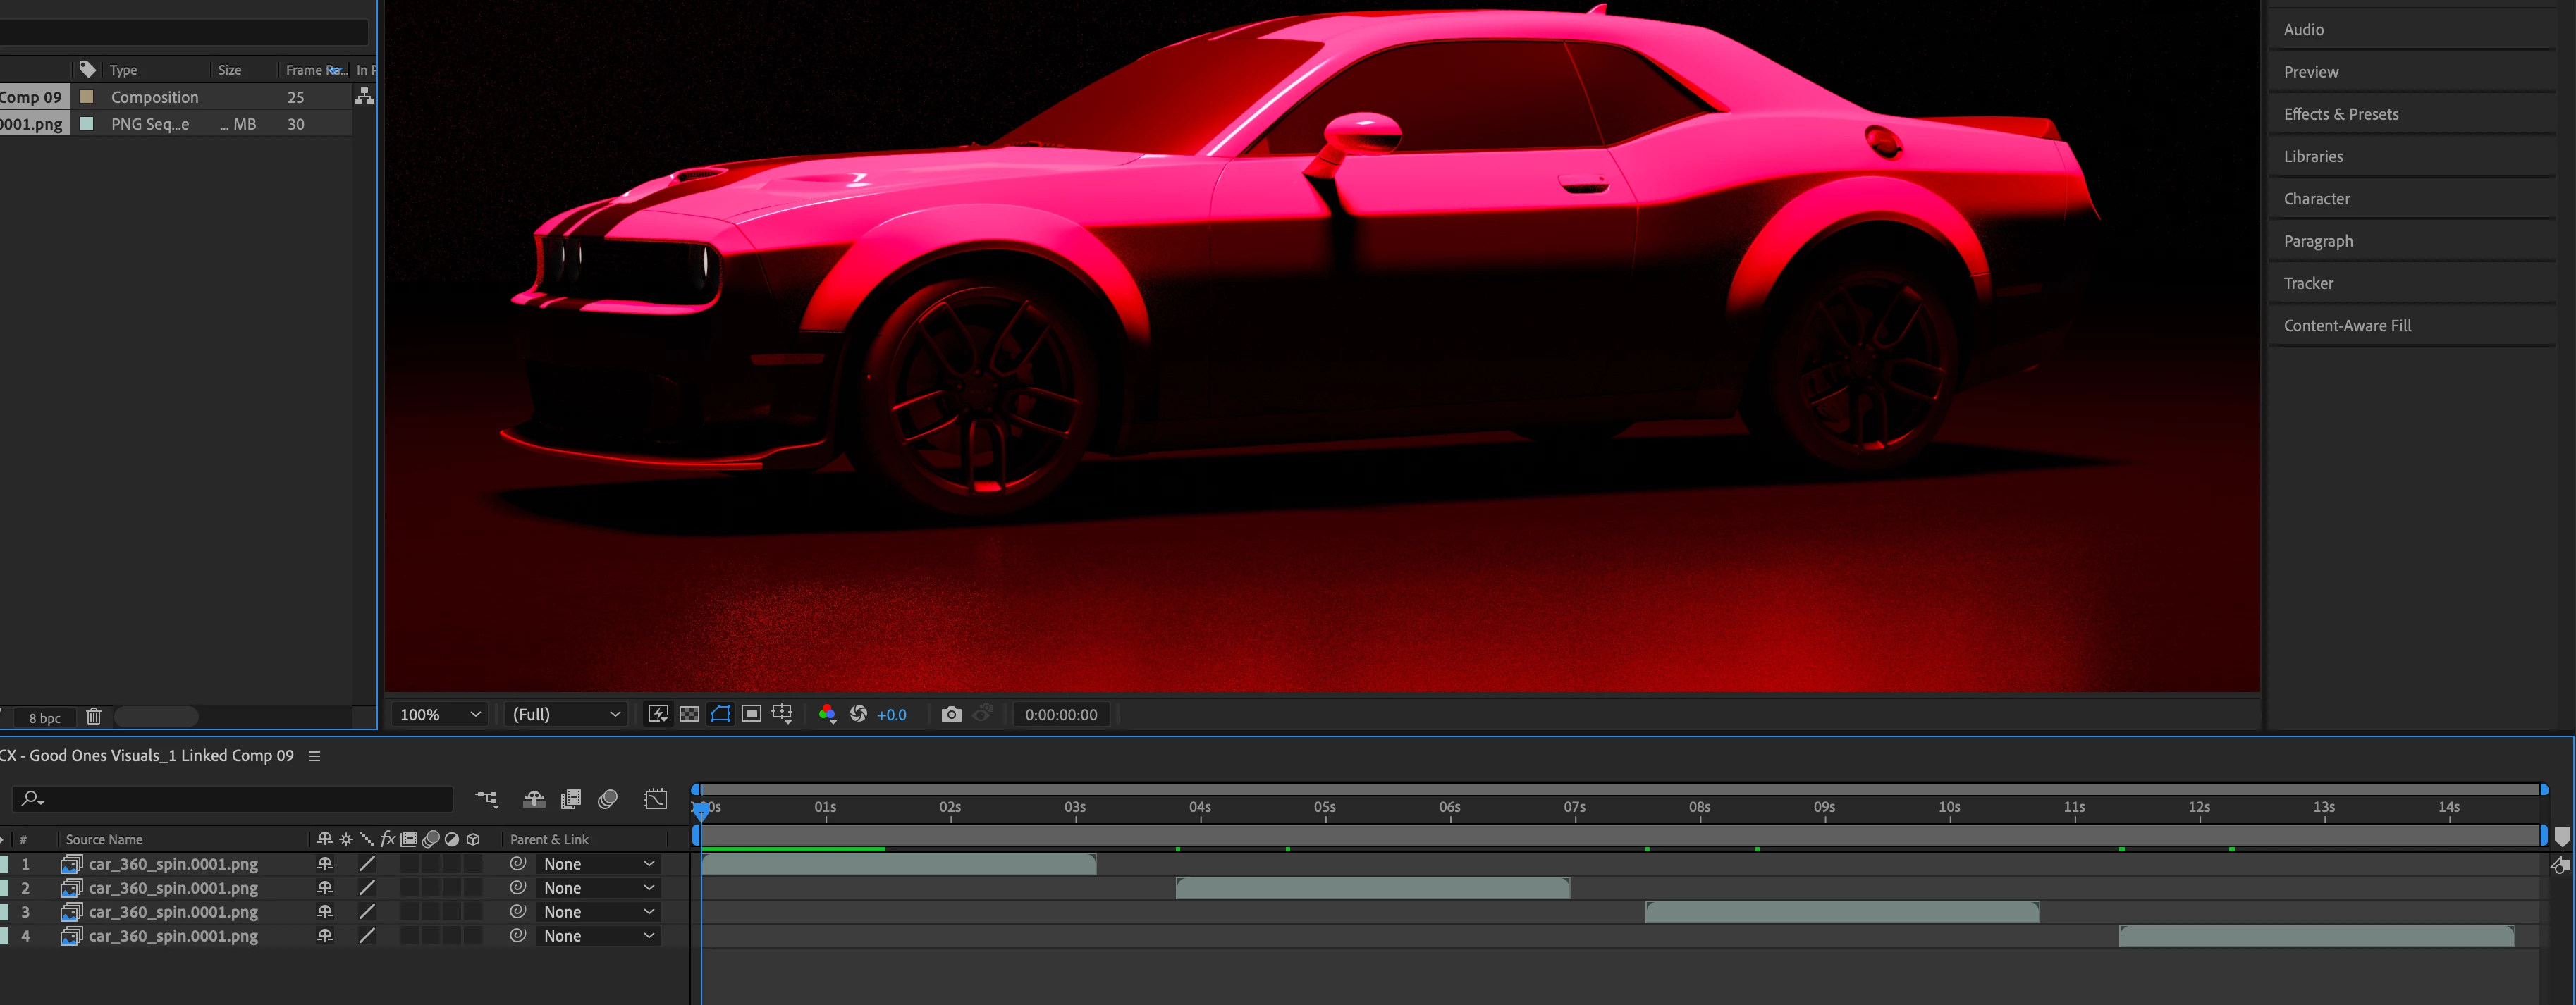The image size is (2576, 1005).
Task: Toggle mask and shape path visibility
Action: point(720,714)
